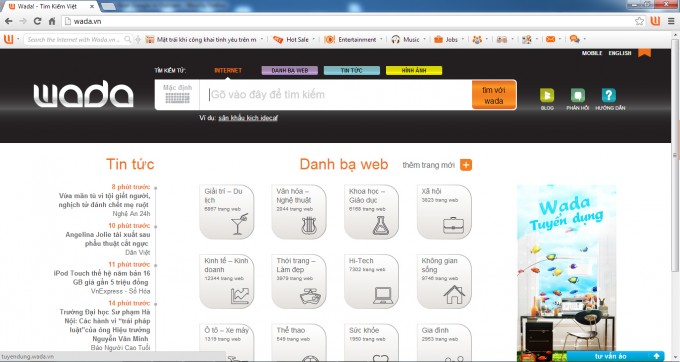Image resolution: width=680 pixels, height=362 pixels.
Task: Select the HÌNH ẢNH yellow tab
Action: click(414, 70)
